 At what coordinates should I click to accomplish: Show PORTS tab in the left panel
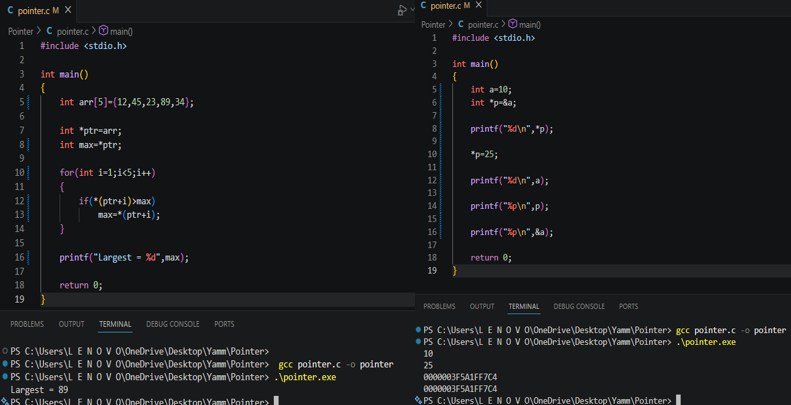(224, 324)
